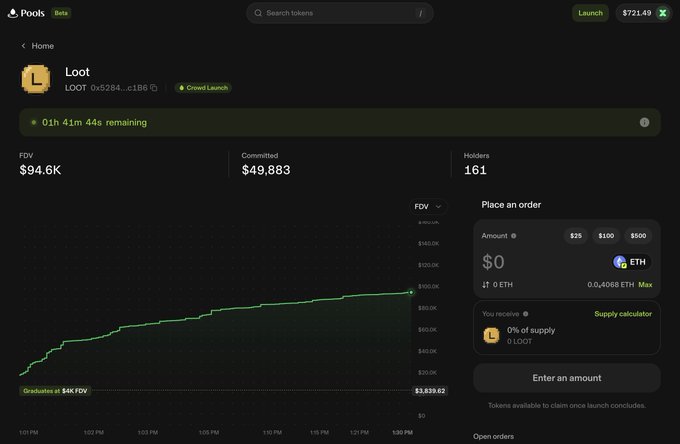Click the Committed value $49,883
Screen dimensions: 680x444
[266, 170]
